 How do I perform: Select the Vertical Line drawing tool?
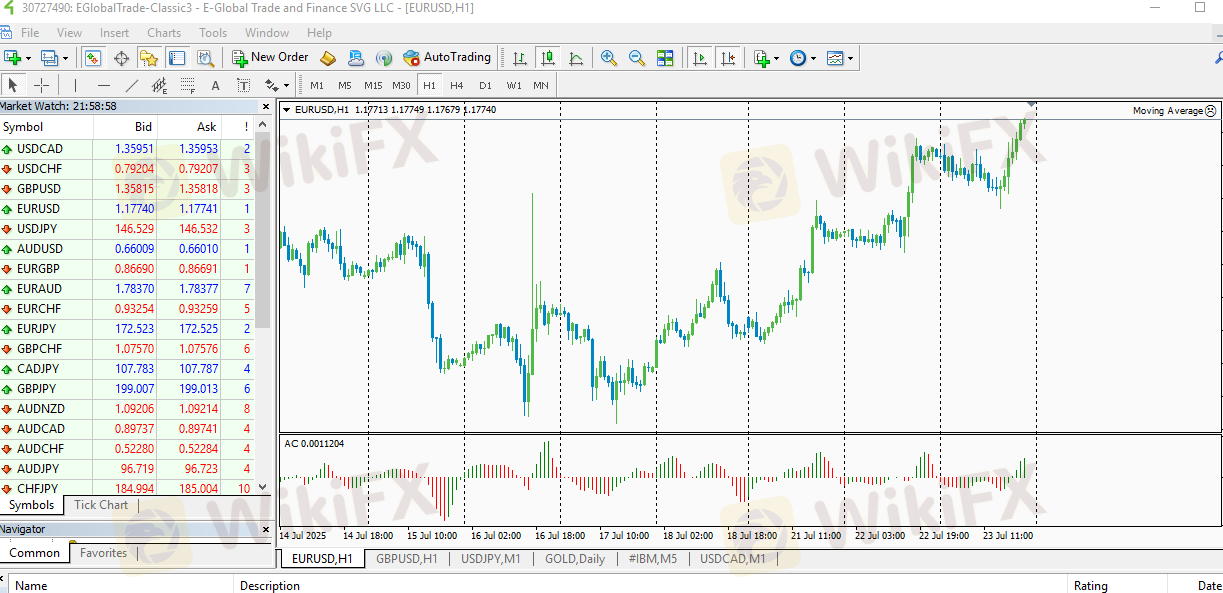74,85
